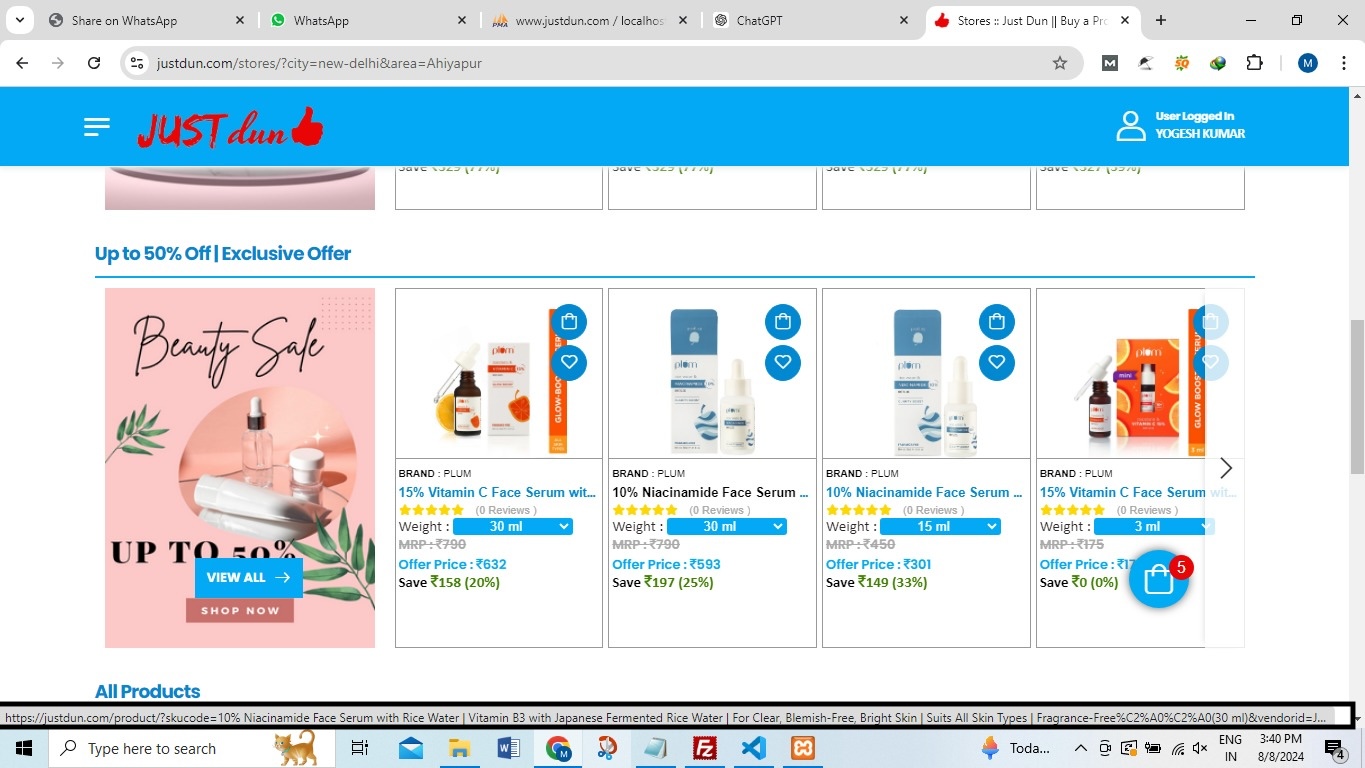
Task: Expand weight dropdown showing 30 ml for Vitamin C serum
Action: (512, 527)
